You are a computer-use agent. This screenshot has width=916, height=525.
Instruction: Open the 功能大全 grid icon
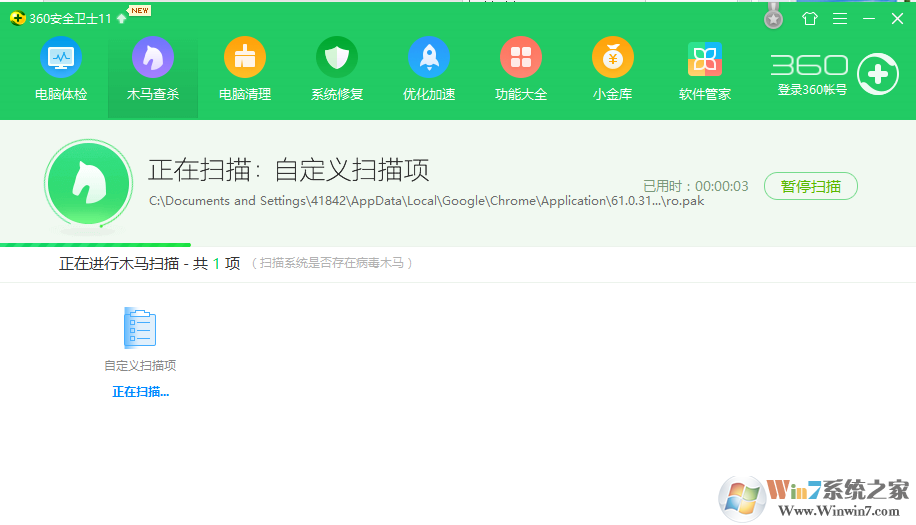click(x=521, y=58)
